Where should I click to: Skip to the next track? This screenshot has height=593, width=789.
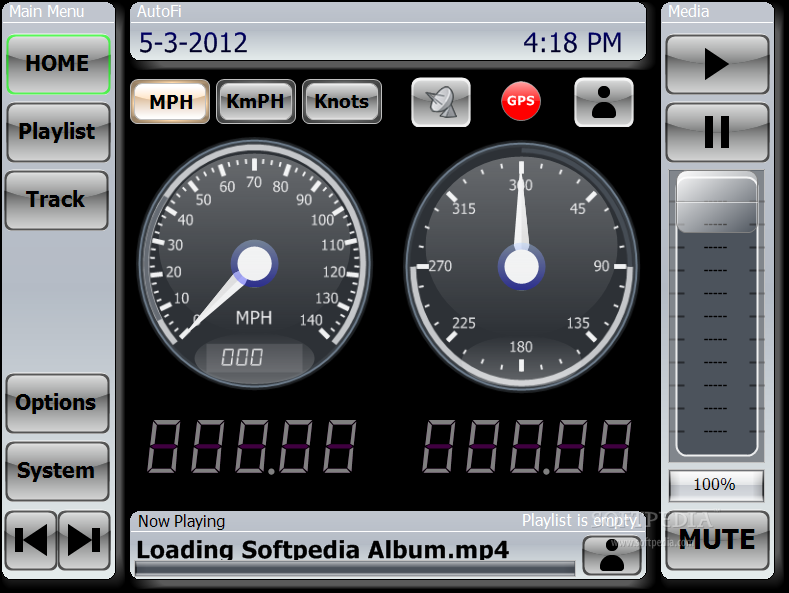84,540
